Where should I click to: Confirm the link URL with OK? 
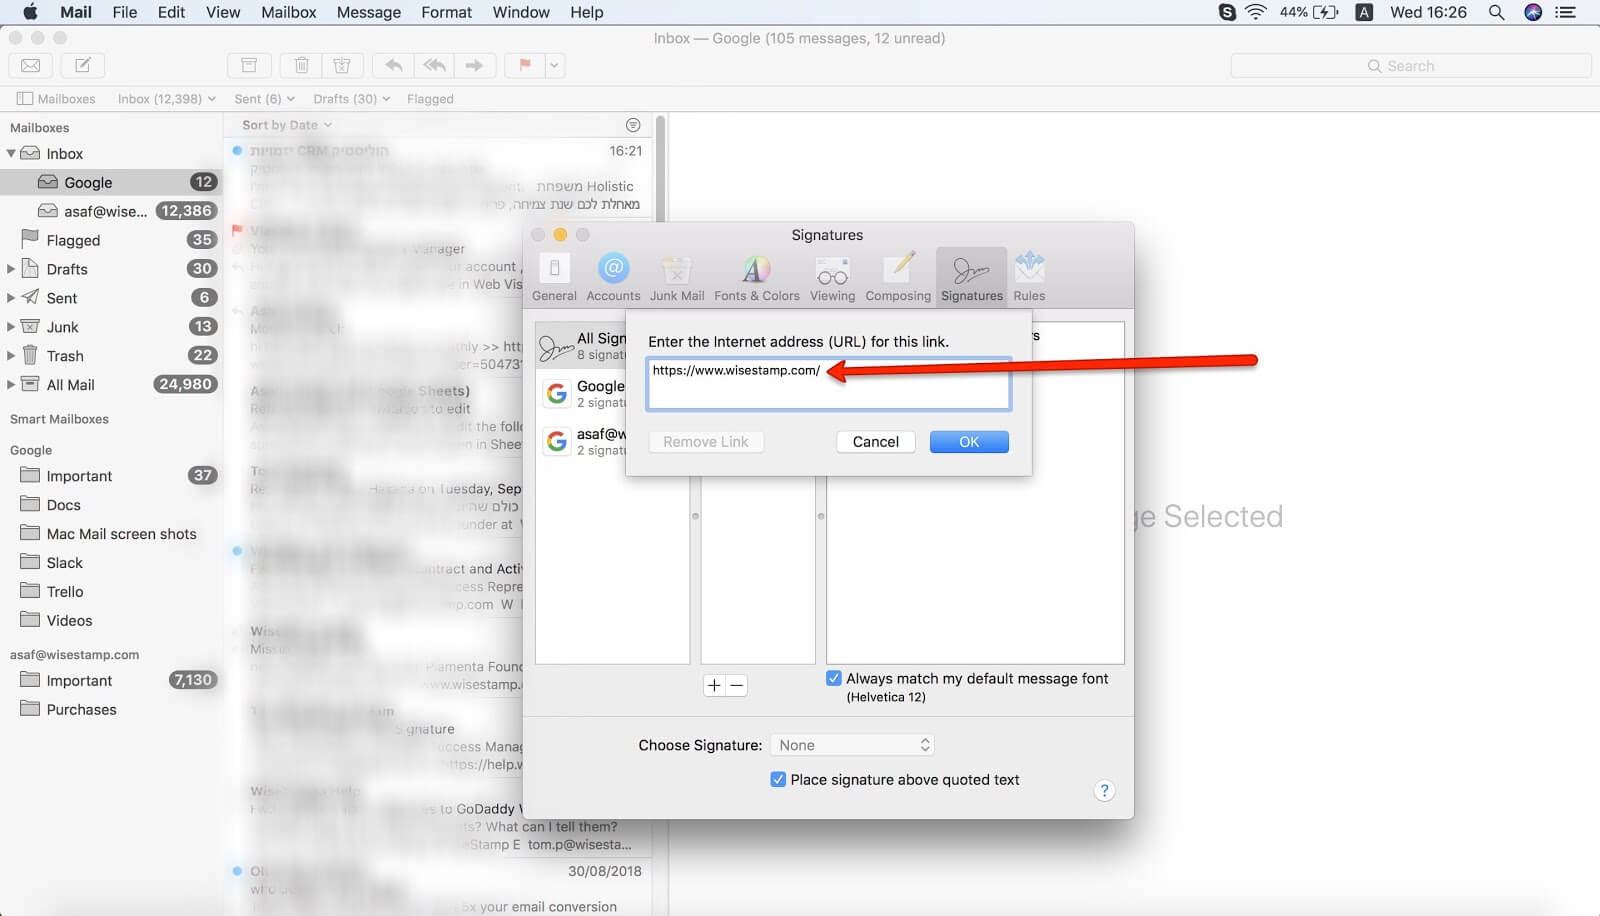[x=968, y=441]
